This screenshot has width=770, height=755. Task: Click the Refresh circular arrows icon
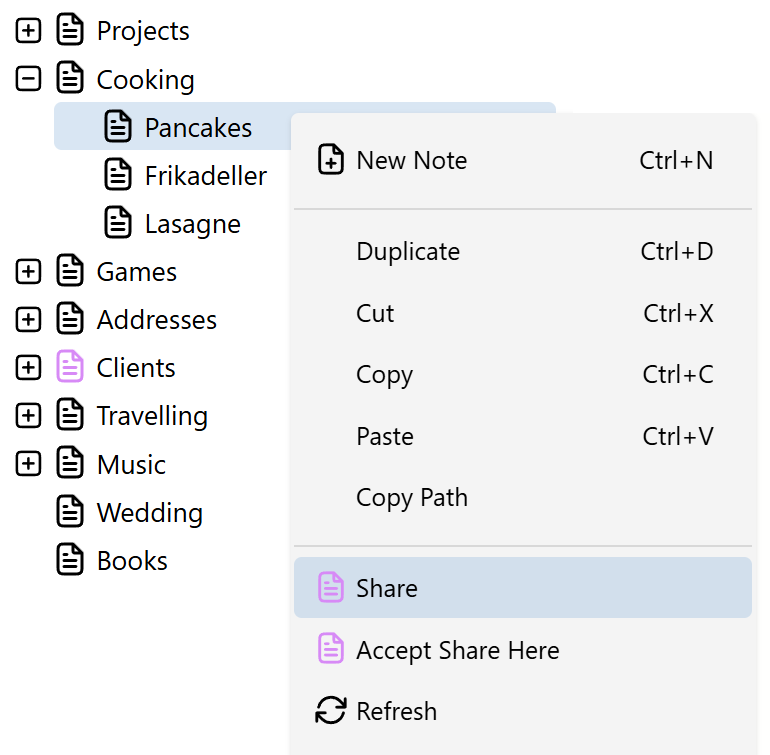(330, 710)
